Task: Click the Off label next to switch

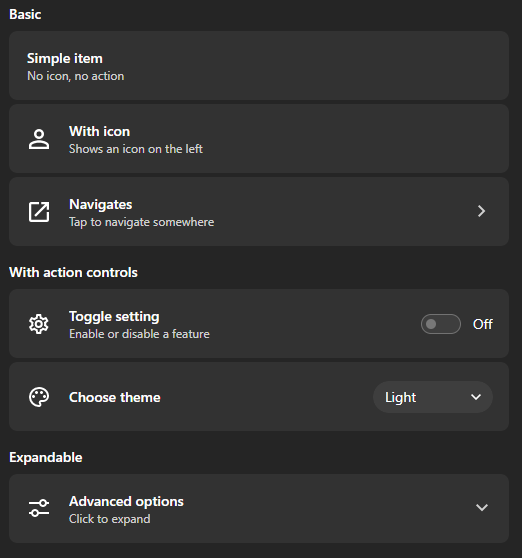Action: 483,324
